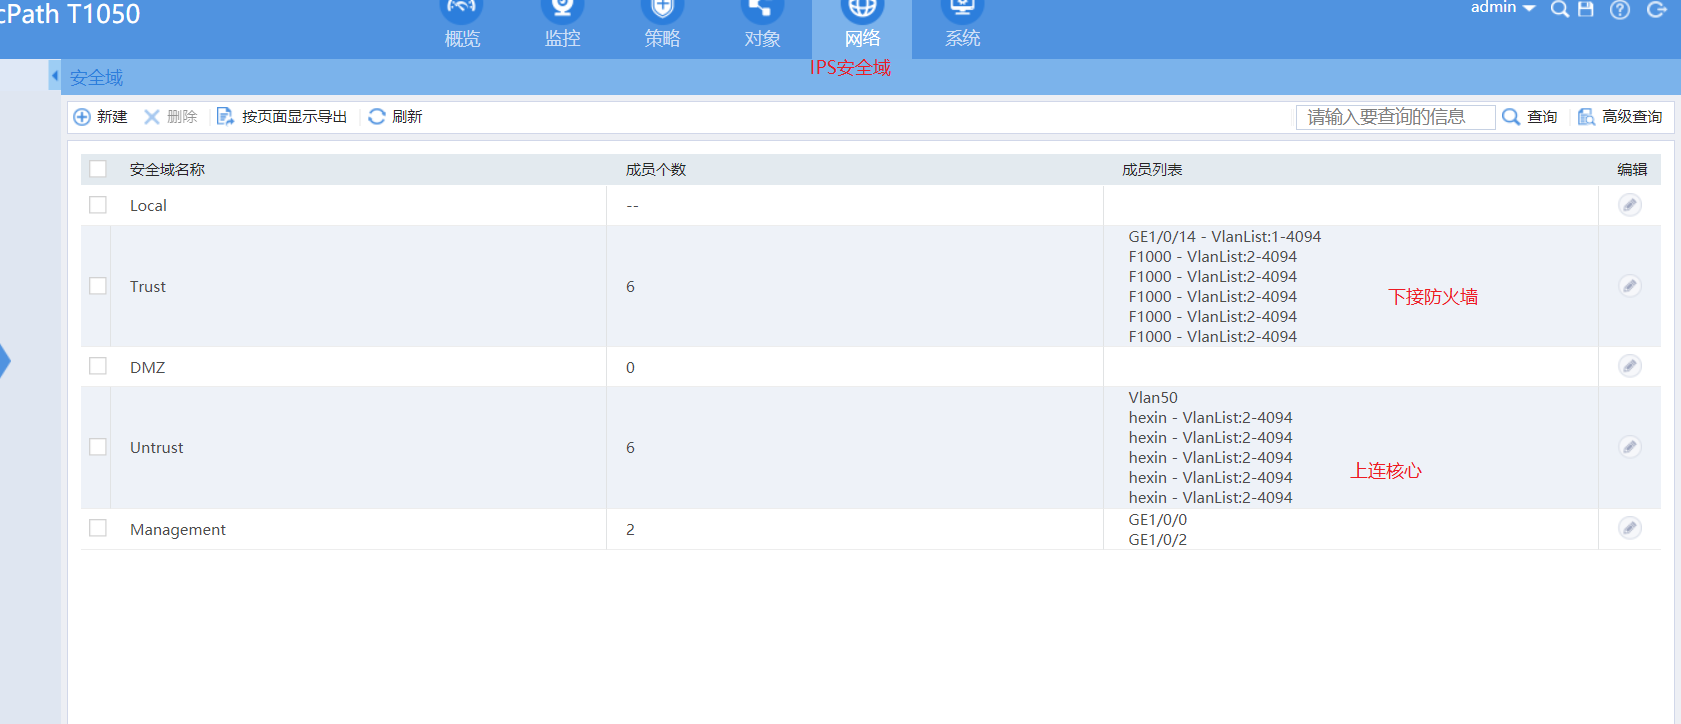
Task: Click the GE1/0/0 member entry
Action: click(x=1158, y=520)
